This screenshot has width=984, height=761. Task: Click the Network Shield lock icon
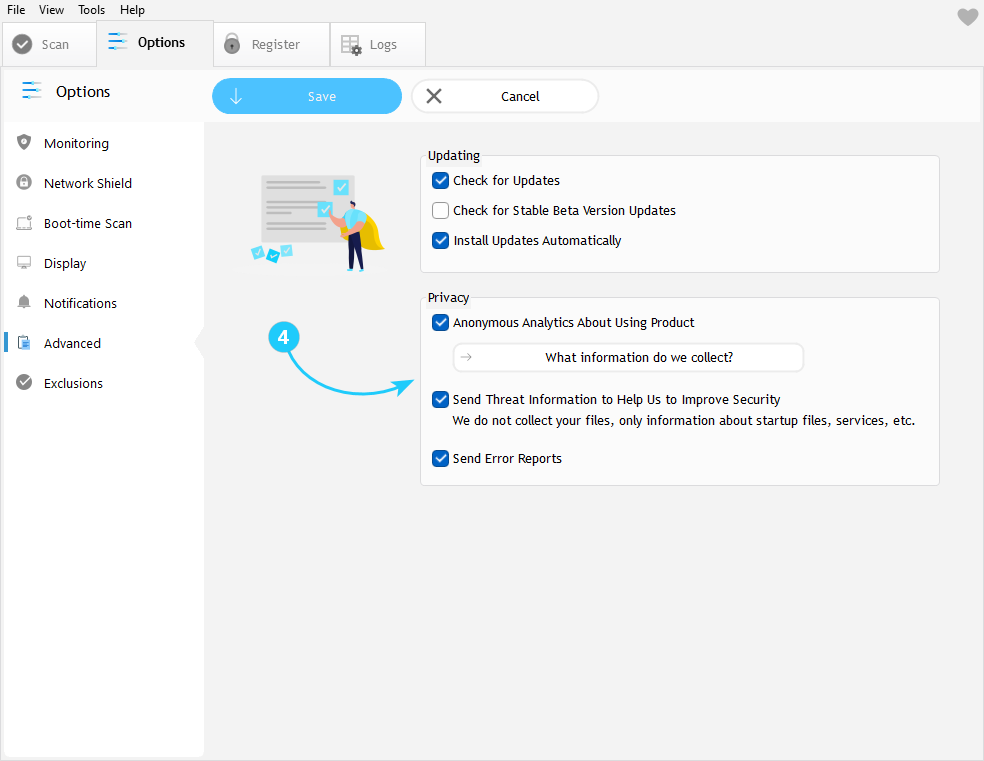click(24, 183)
